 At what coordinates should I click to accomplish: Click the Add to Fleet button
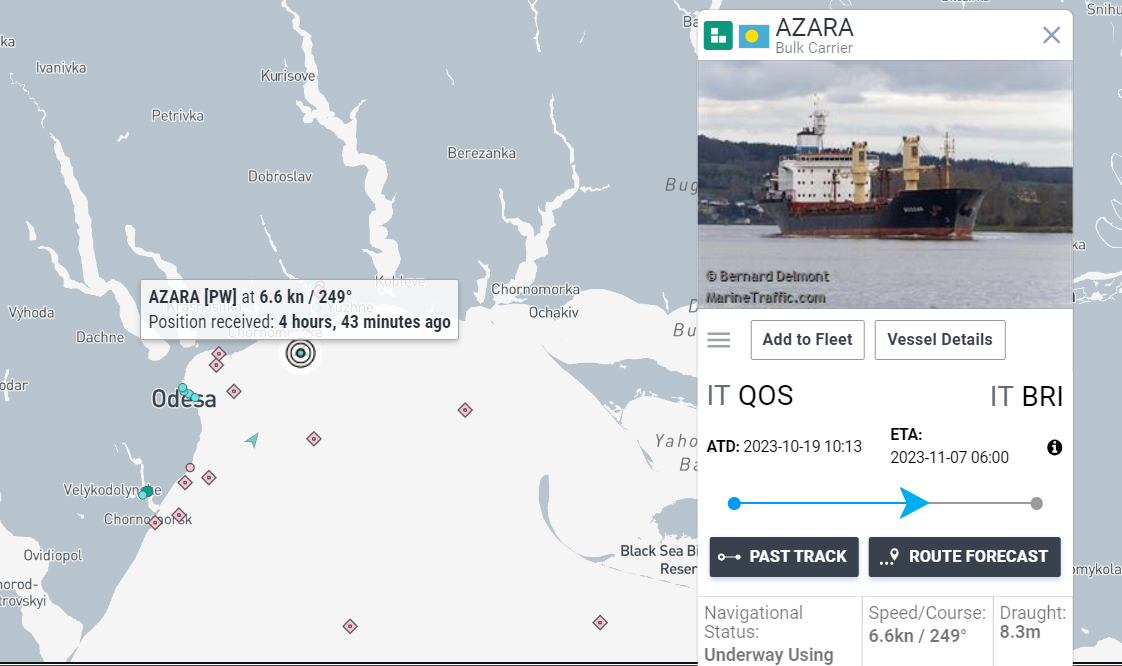(807, 340)
